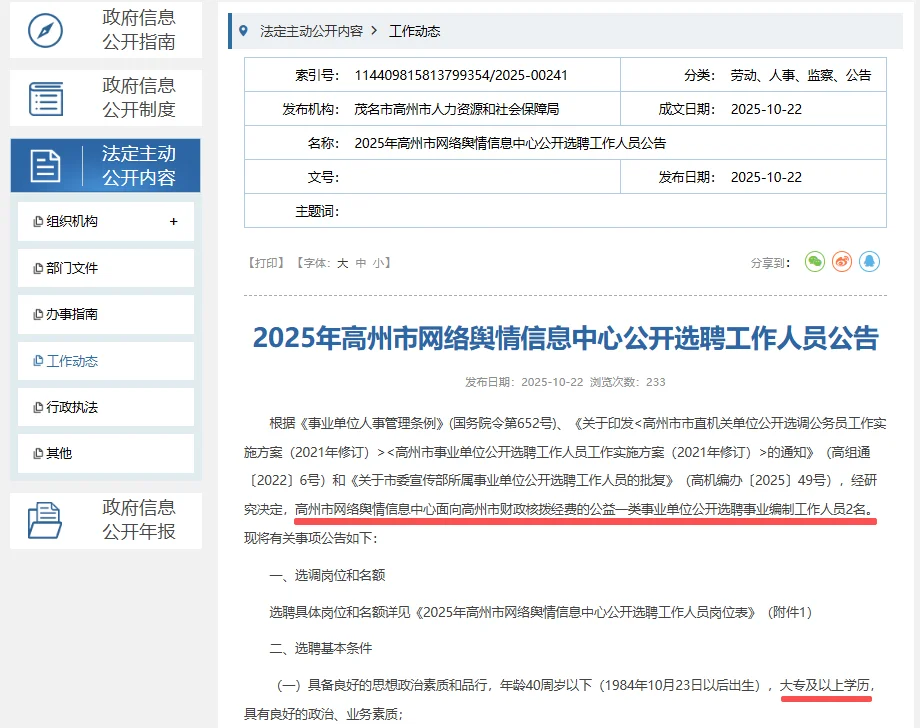Open 政府信息公开指南 sidebar section
Viewport: 920px width, 728px height.
106,30
